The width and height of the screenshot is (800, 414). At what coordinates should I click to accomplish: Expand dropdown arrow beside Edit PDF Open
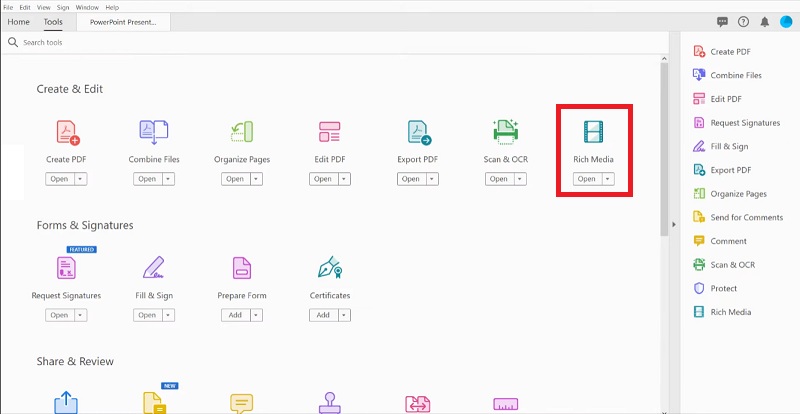click(344, 179)
